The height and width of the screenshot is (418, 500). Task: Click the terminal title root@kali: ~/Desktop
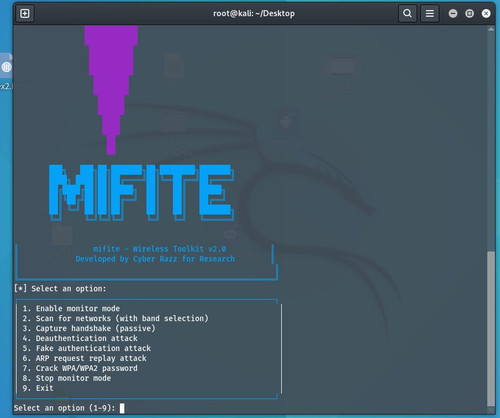point(254,13)
